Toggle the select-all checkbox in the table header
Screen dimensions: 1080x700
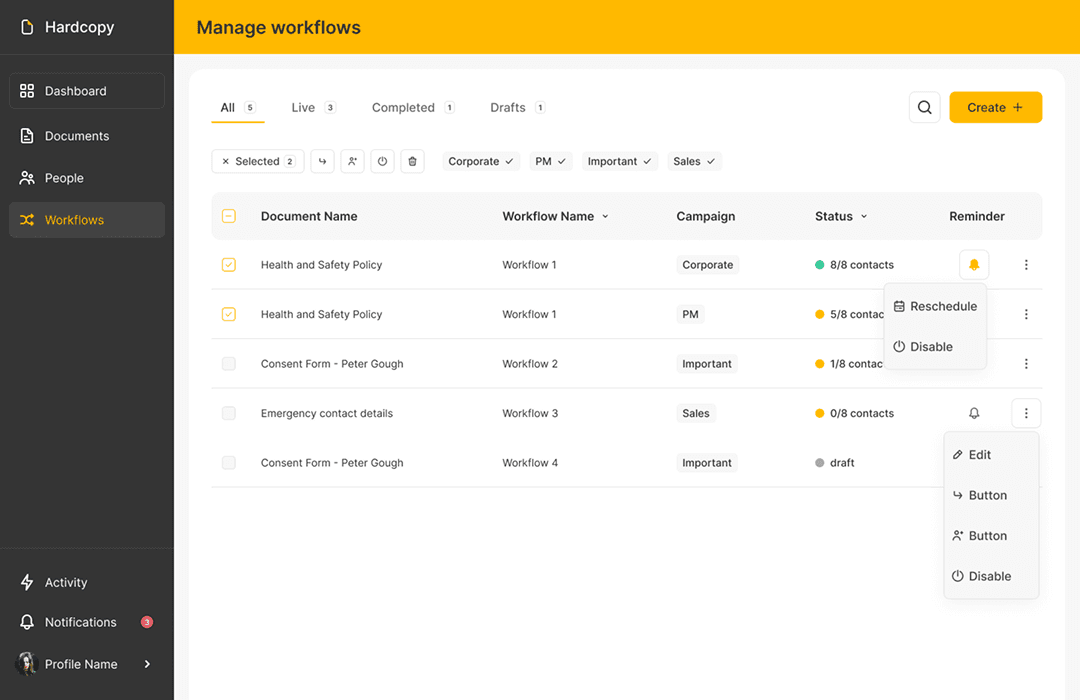point(229,216)
